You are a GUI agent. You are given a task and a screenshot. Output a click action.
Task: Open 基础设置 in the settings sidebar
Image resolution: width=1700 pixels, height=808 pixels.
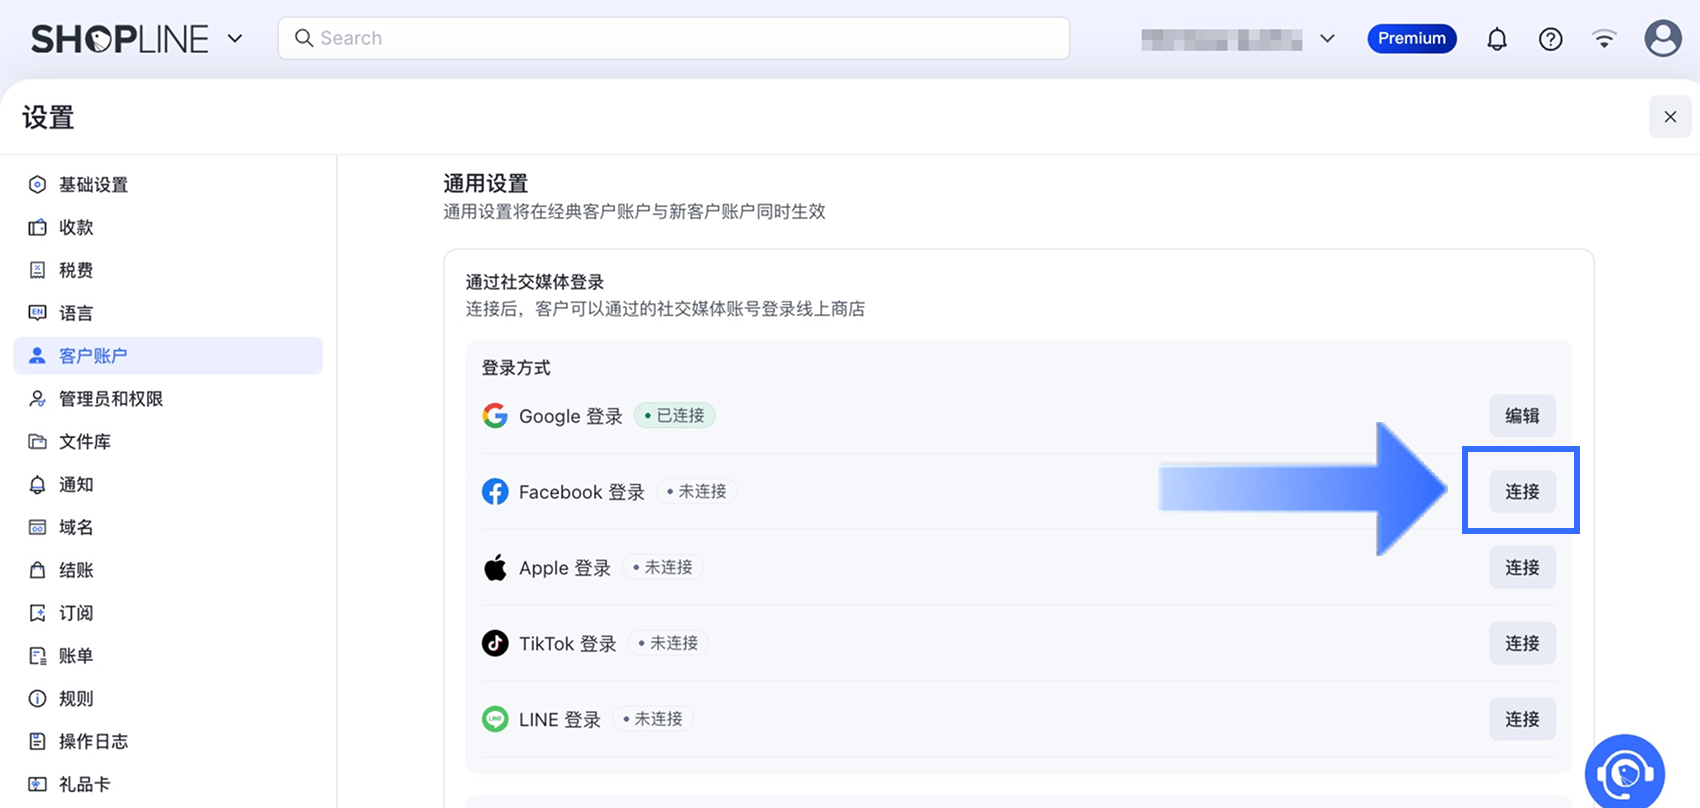tap(93, 185)
